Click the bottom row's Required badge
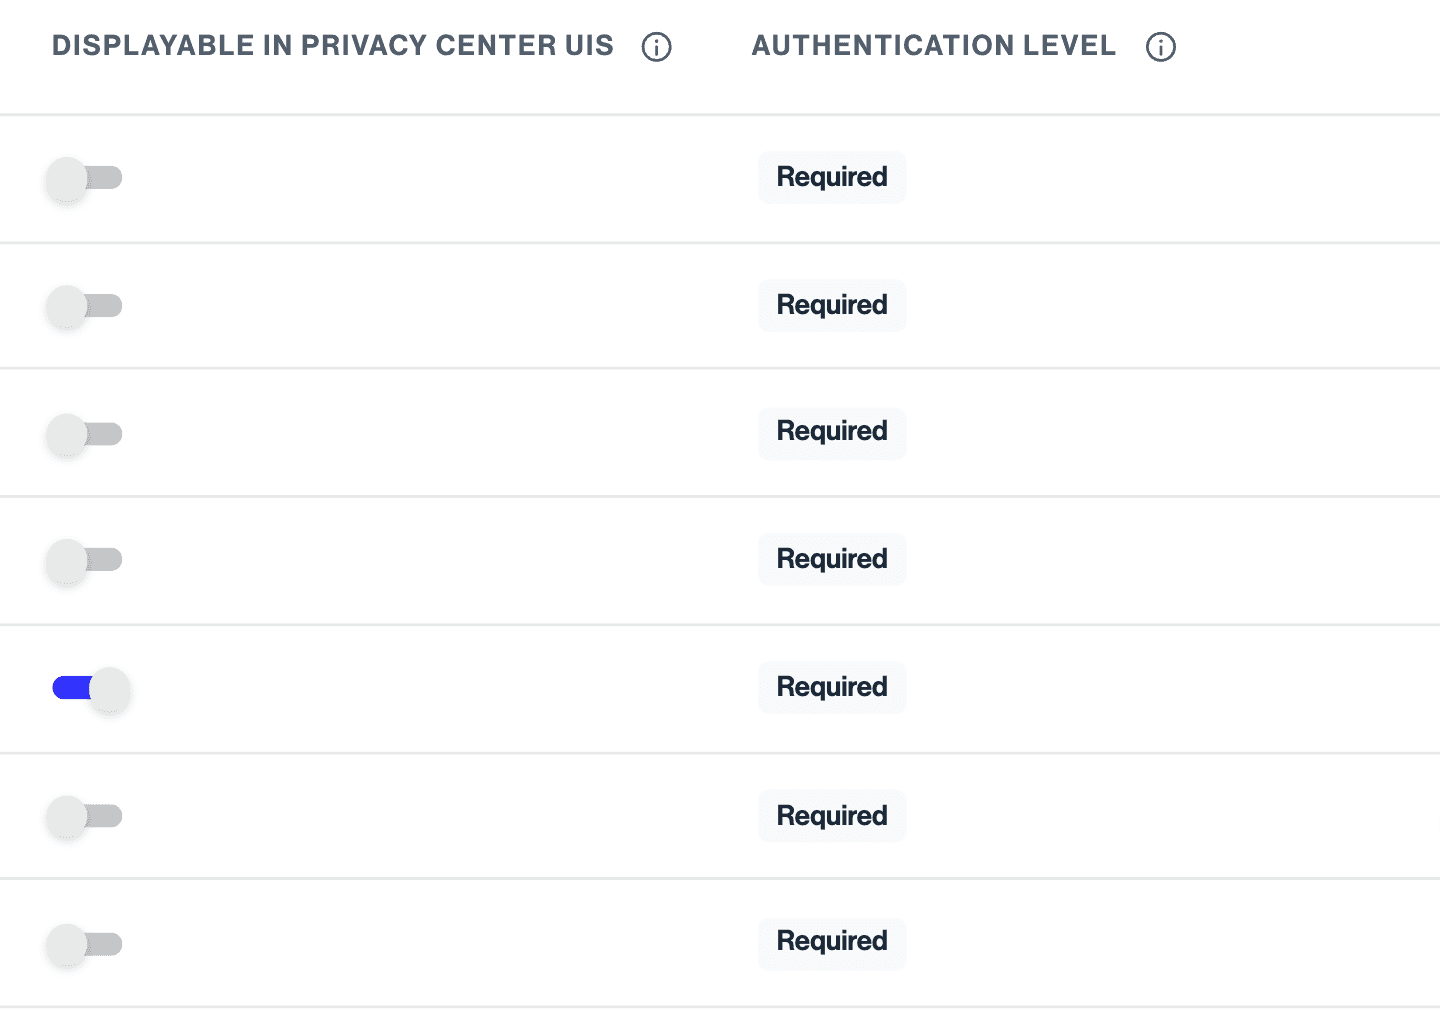1440x1024 pixels. (832, 942)
